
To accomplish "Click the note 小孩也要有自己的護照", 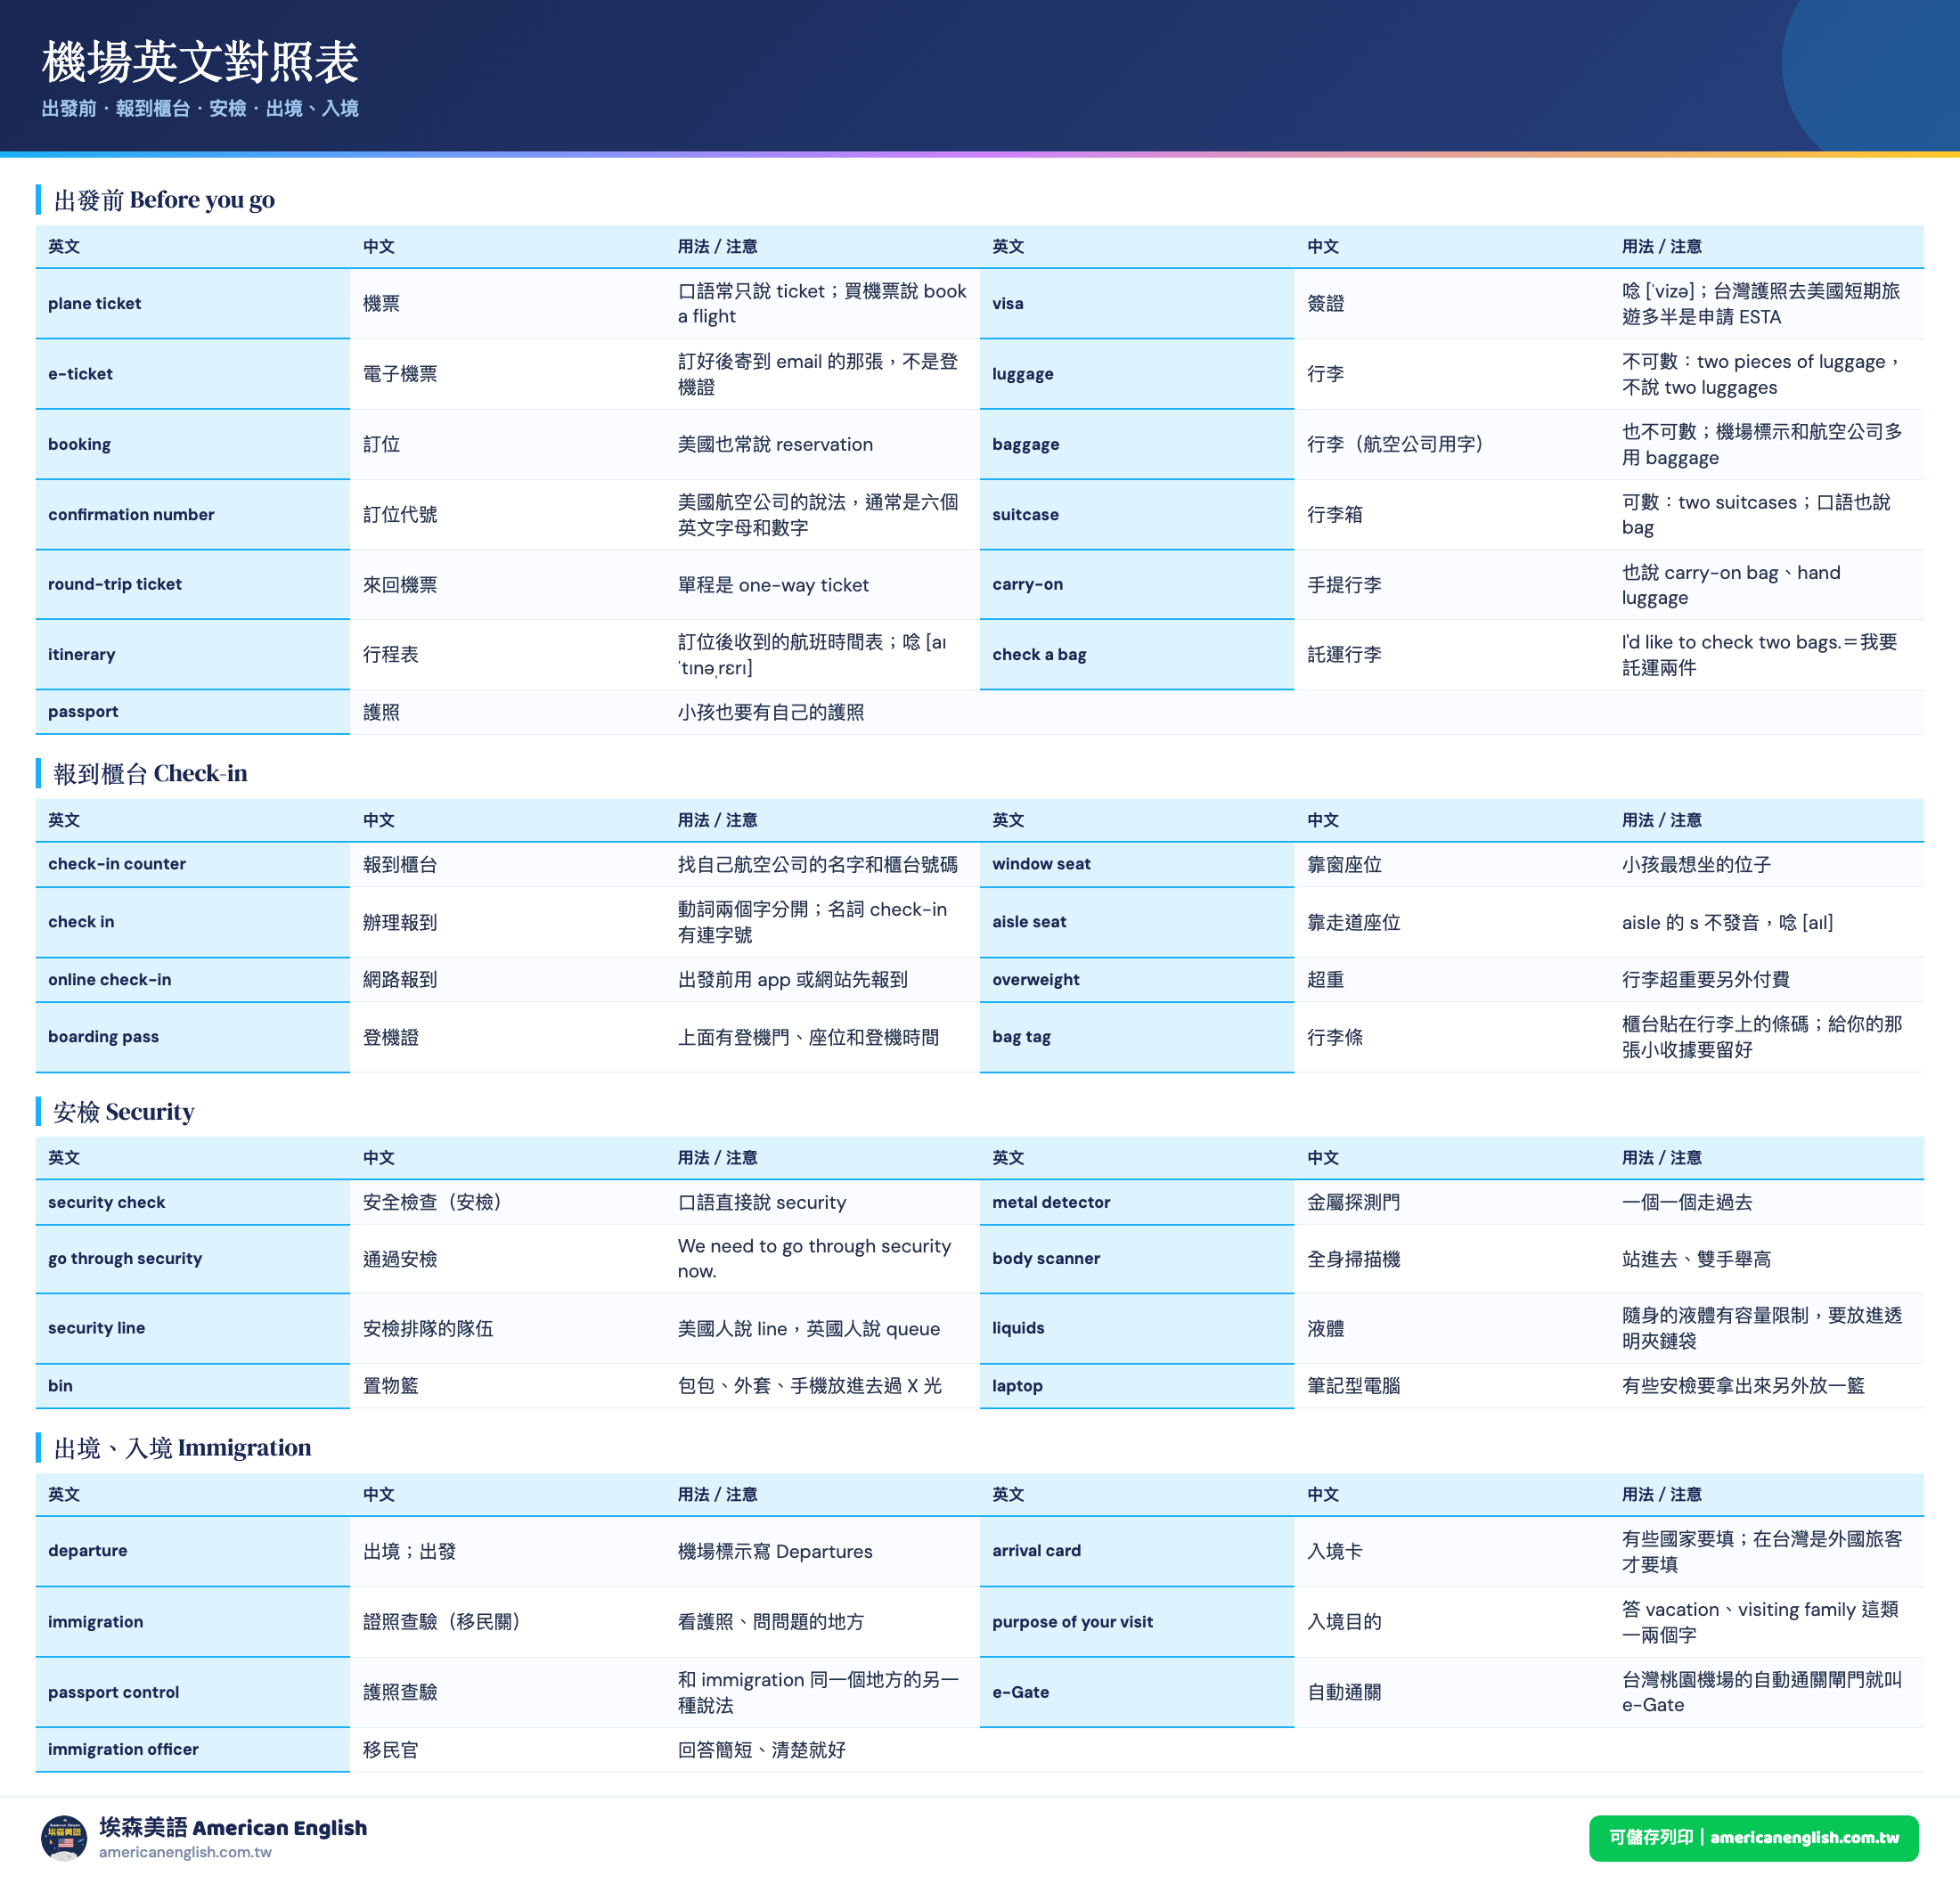I will pyautogui.click(x=771, y=712).
